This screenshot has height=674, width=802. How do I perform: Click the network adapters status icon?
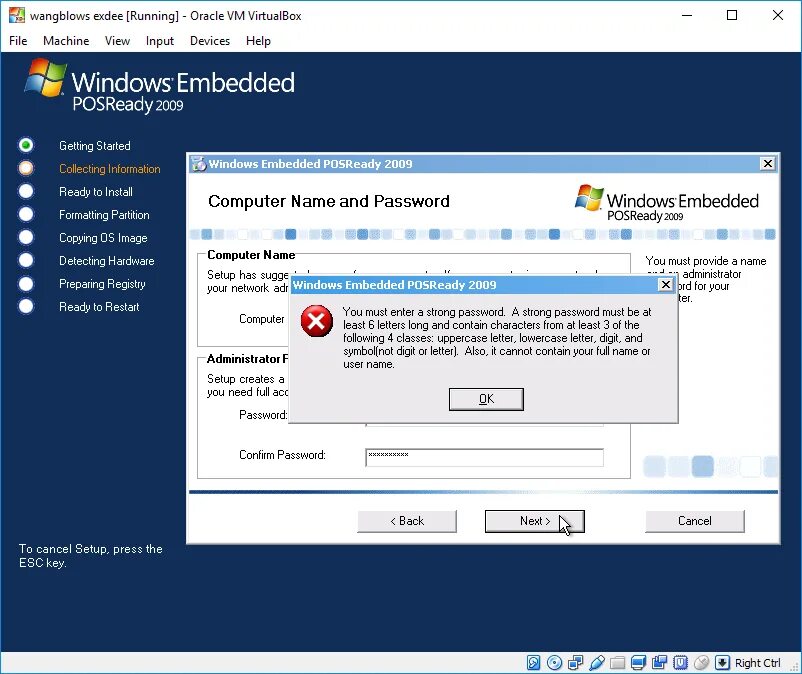pos(575,663)
